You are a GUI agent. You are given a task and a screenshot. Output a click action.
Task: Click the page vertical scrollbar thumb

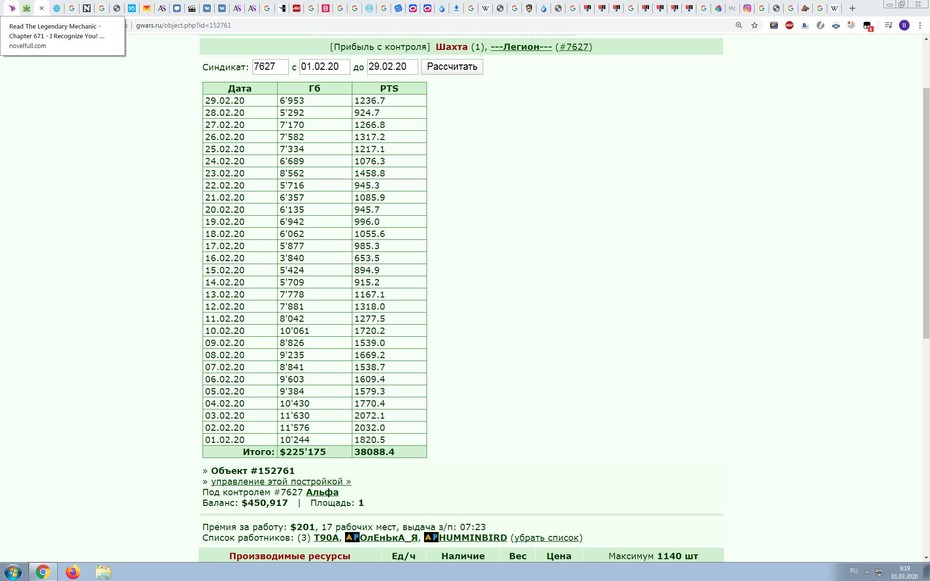coord(925,213)
